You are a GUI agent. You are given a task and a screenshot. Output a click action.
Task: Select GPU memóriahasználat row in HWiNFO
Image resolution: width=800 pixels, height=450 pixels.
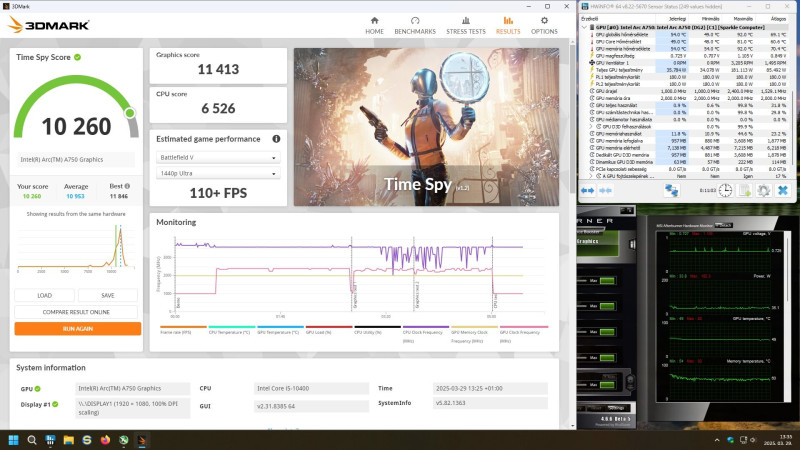686,134
